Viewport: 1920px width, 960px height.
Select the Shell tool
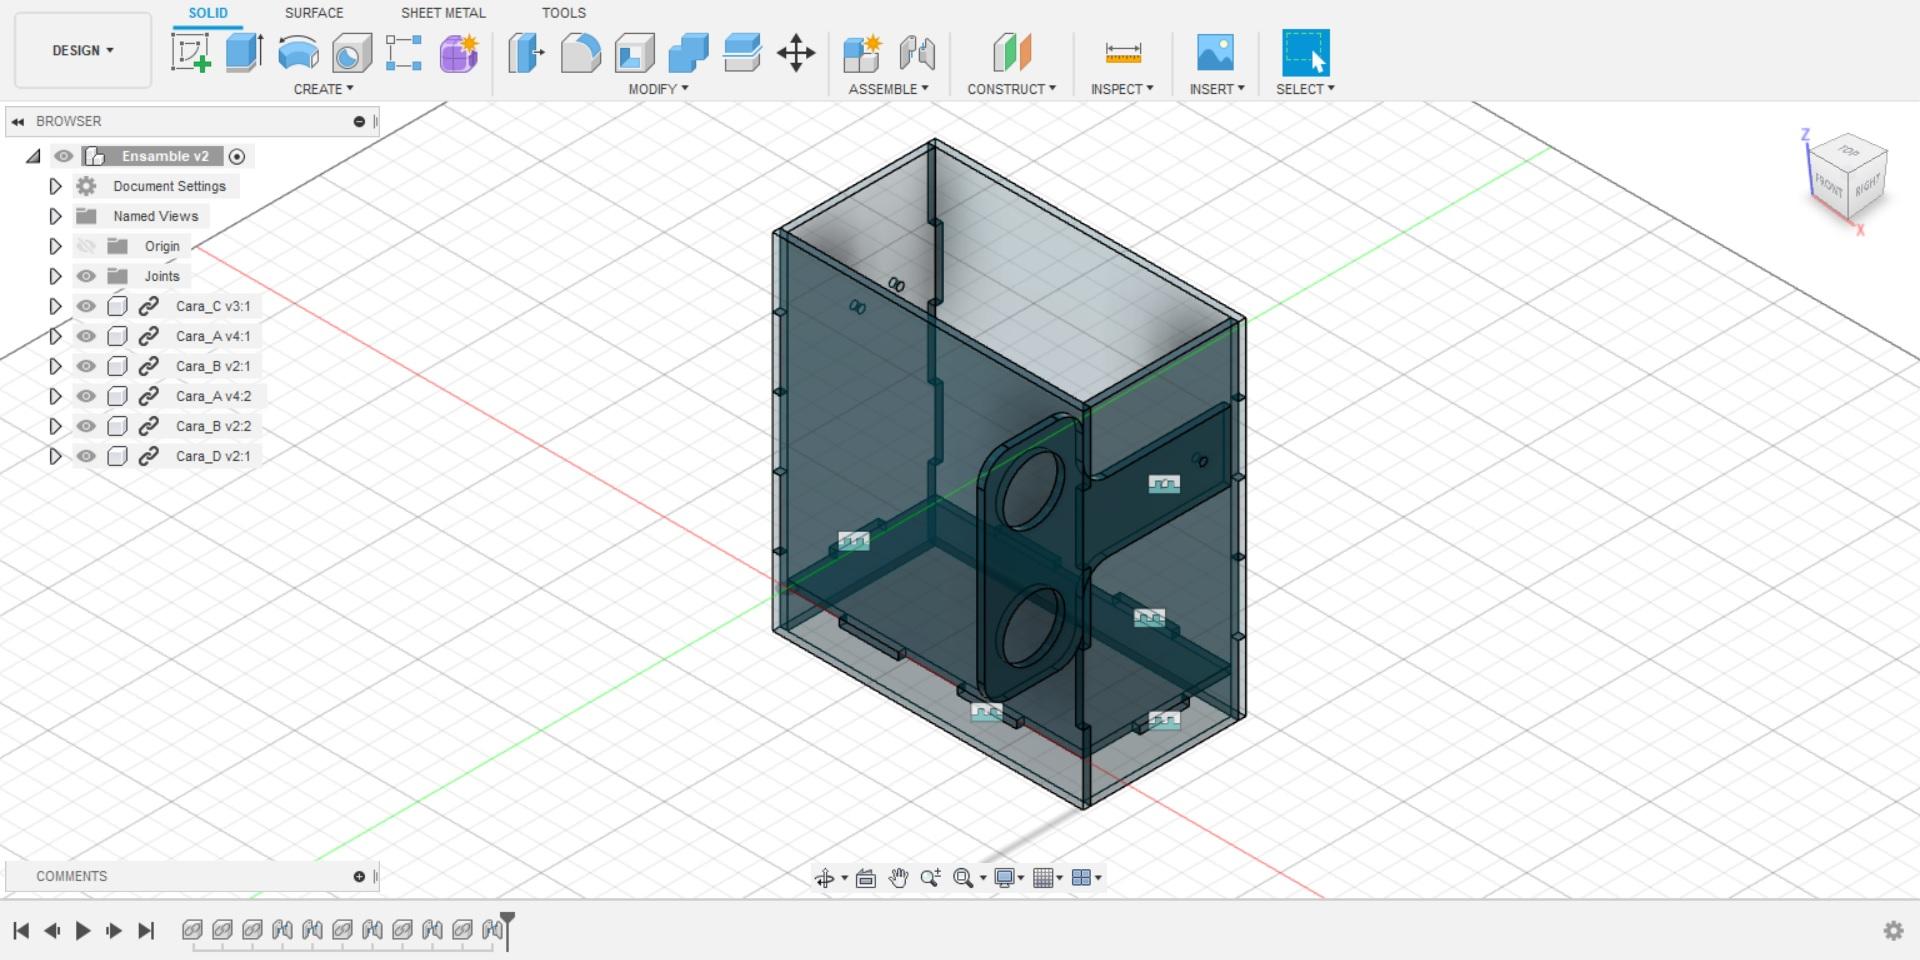(x=634, y=52)
